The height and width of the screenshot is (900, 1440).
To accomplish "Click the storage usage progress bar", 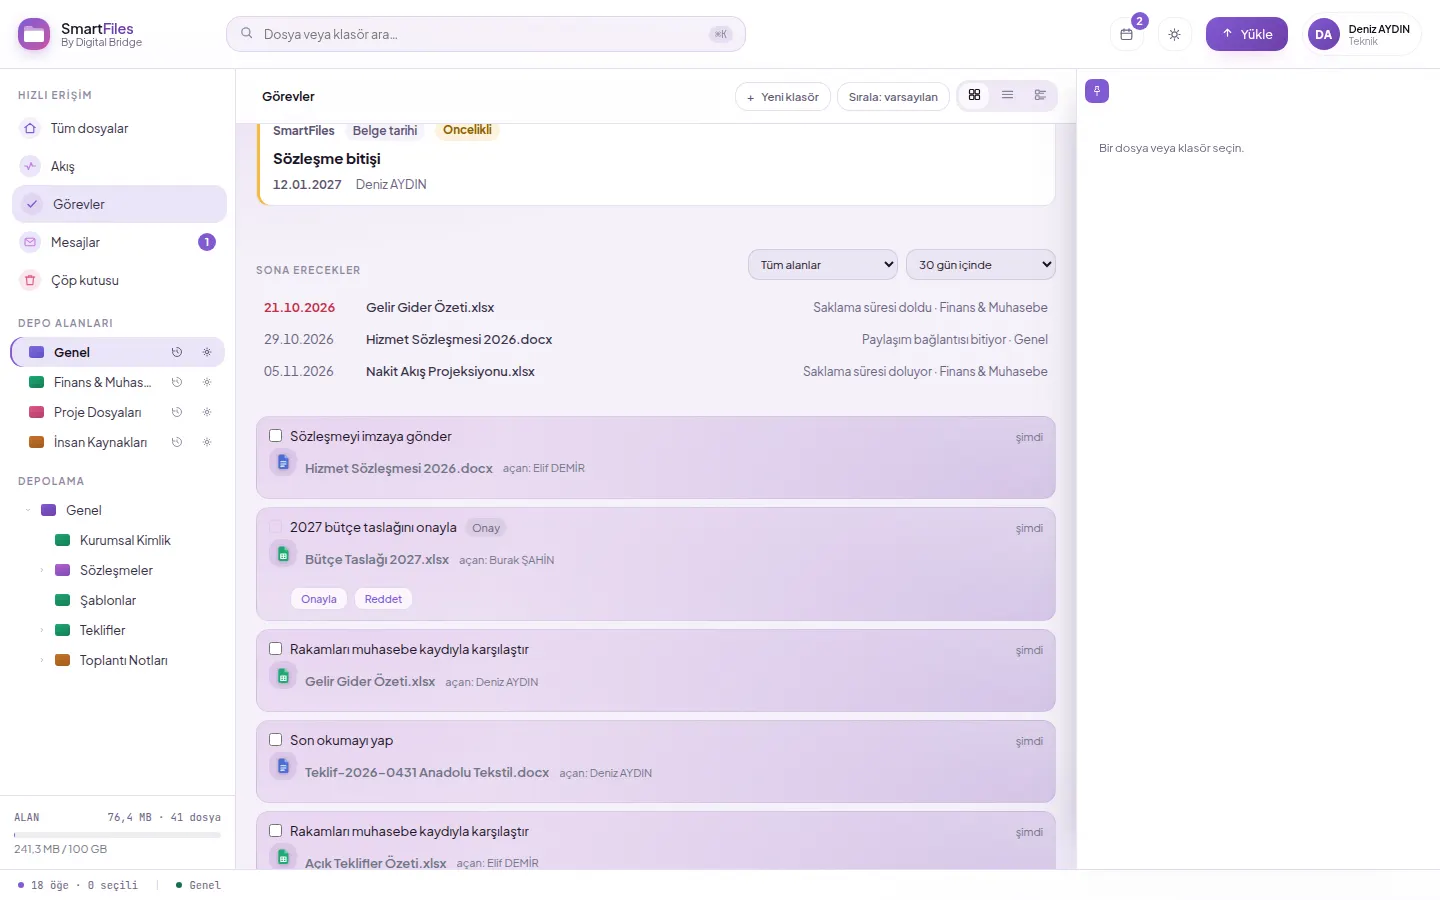I will pos(117,834).
